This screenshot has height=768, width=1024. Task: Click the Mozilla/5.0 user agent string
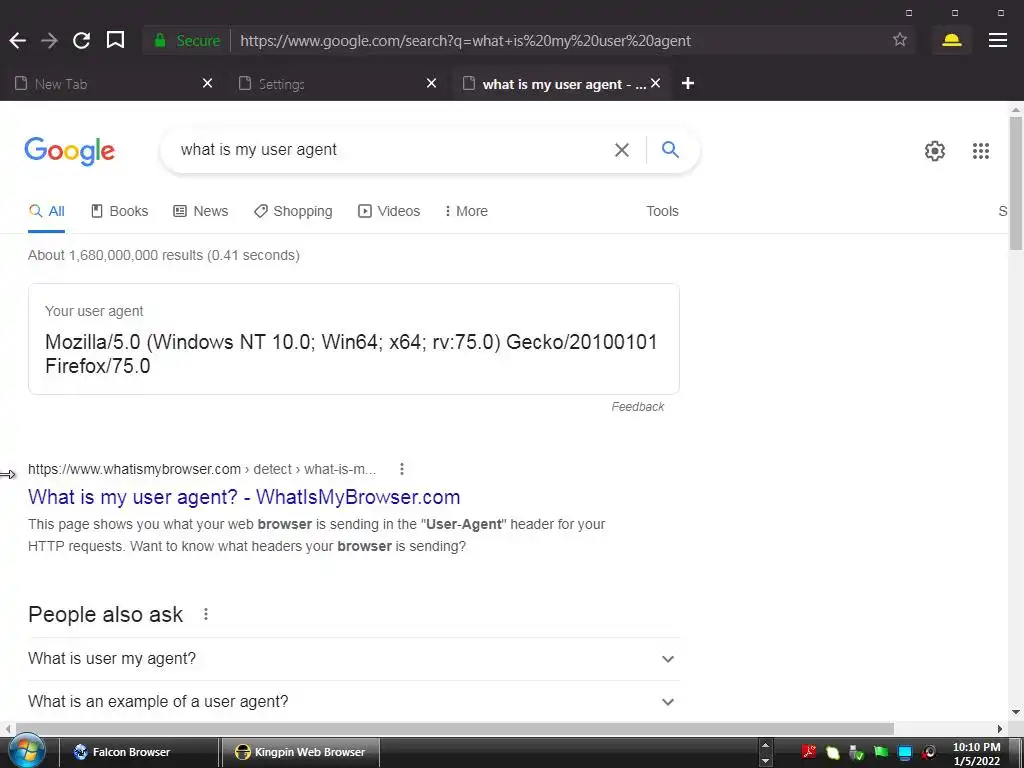[x=351, y=353]
